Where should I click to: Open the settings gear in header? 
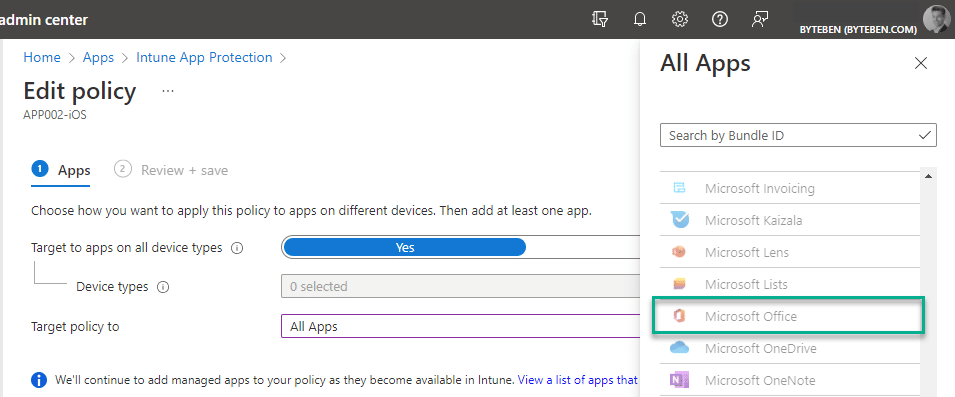pos(680,19)
